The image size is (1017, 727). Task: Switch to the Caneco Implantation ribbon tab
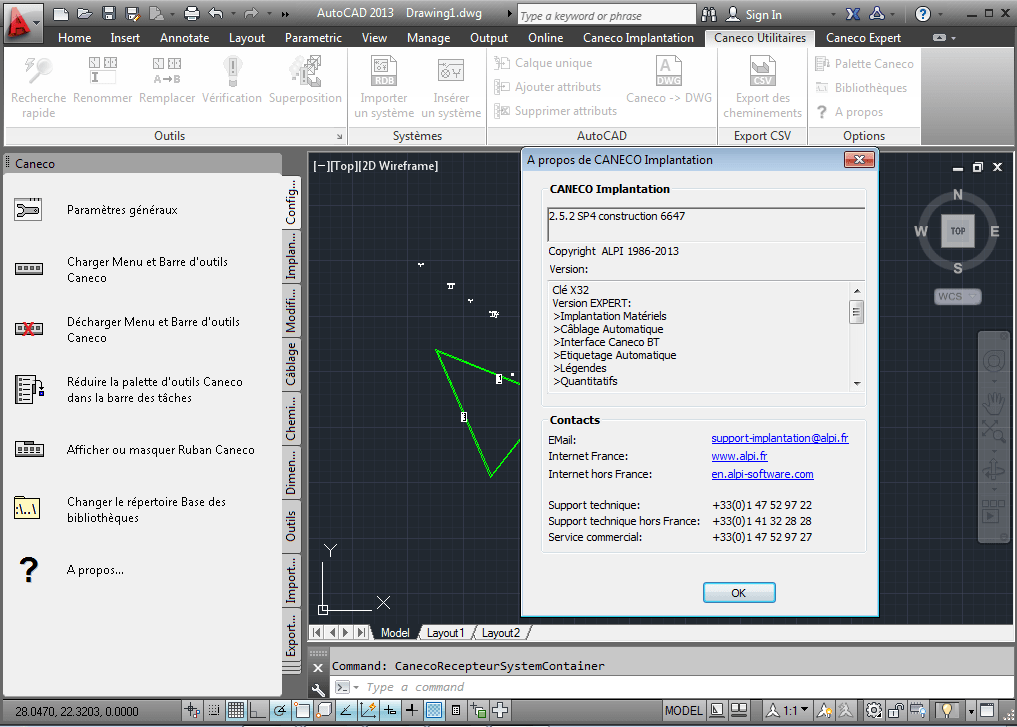point(638,38)
